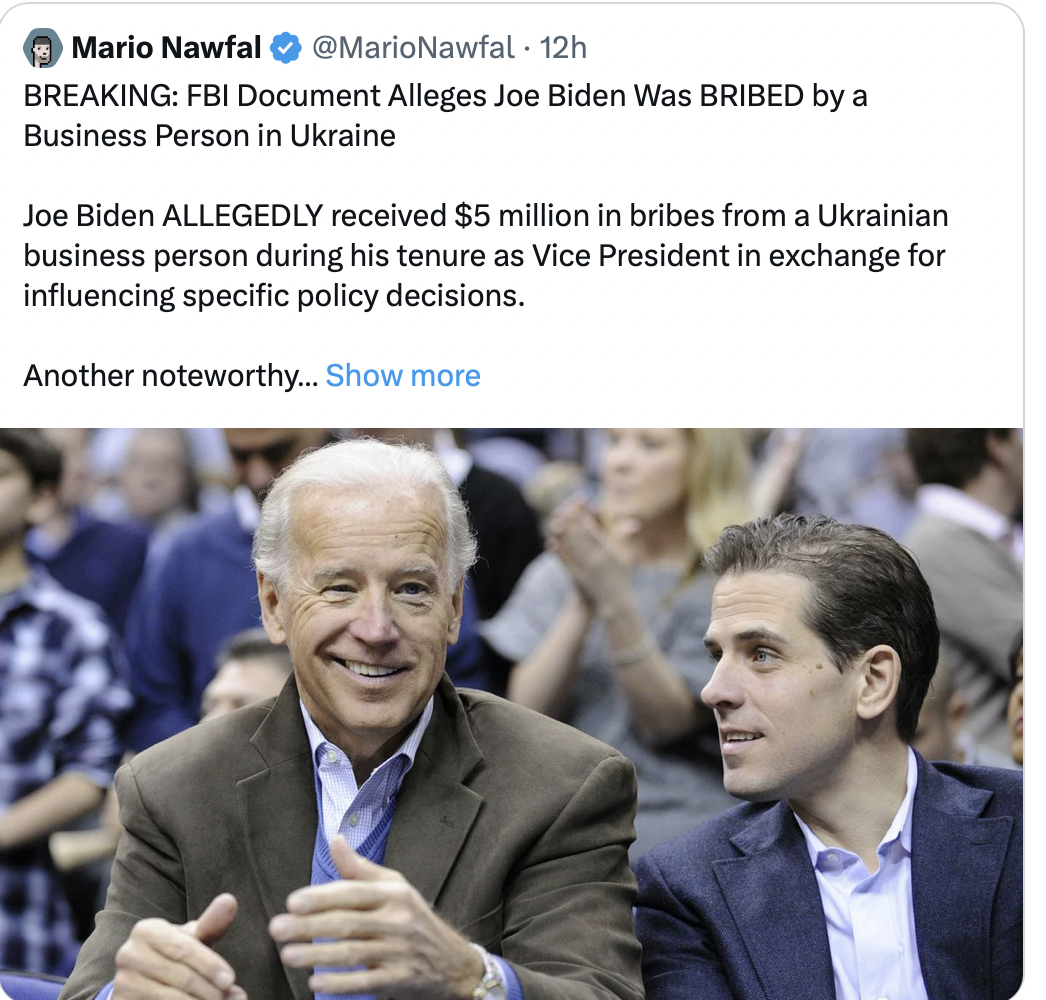Click the "Business Person in Ukraine" line
This screenshot has width=1046, height=1000.
(209, 135)
